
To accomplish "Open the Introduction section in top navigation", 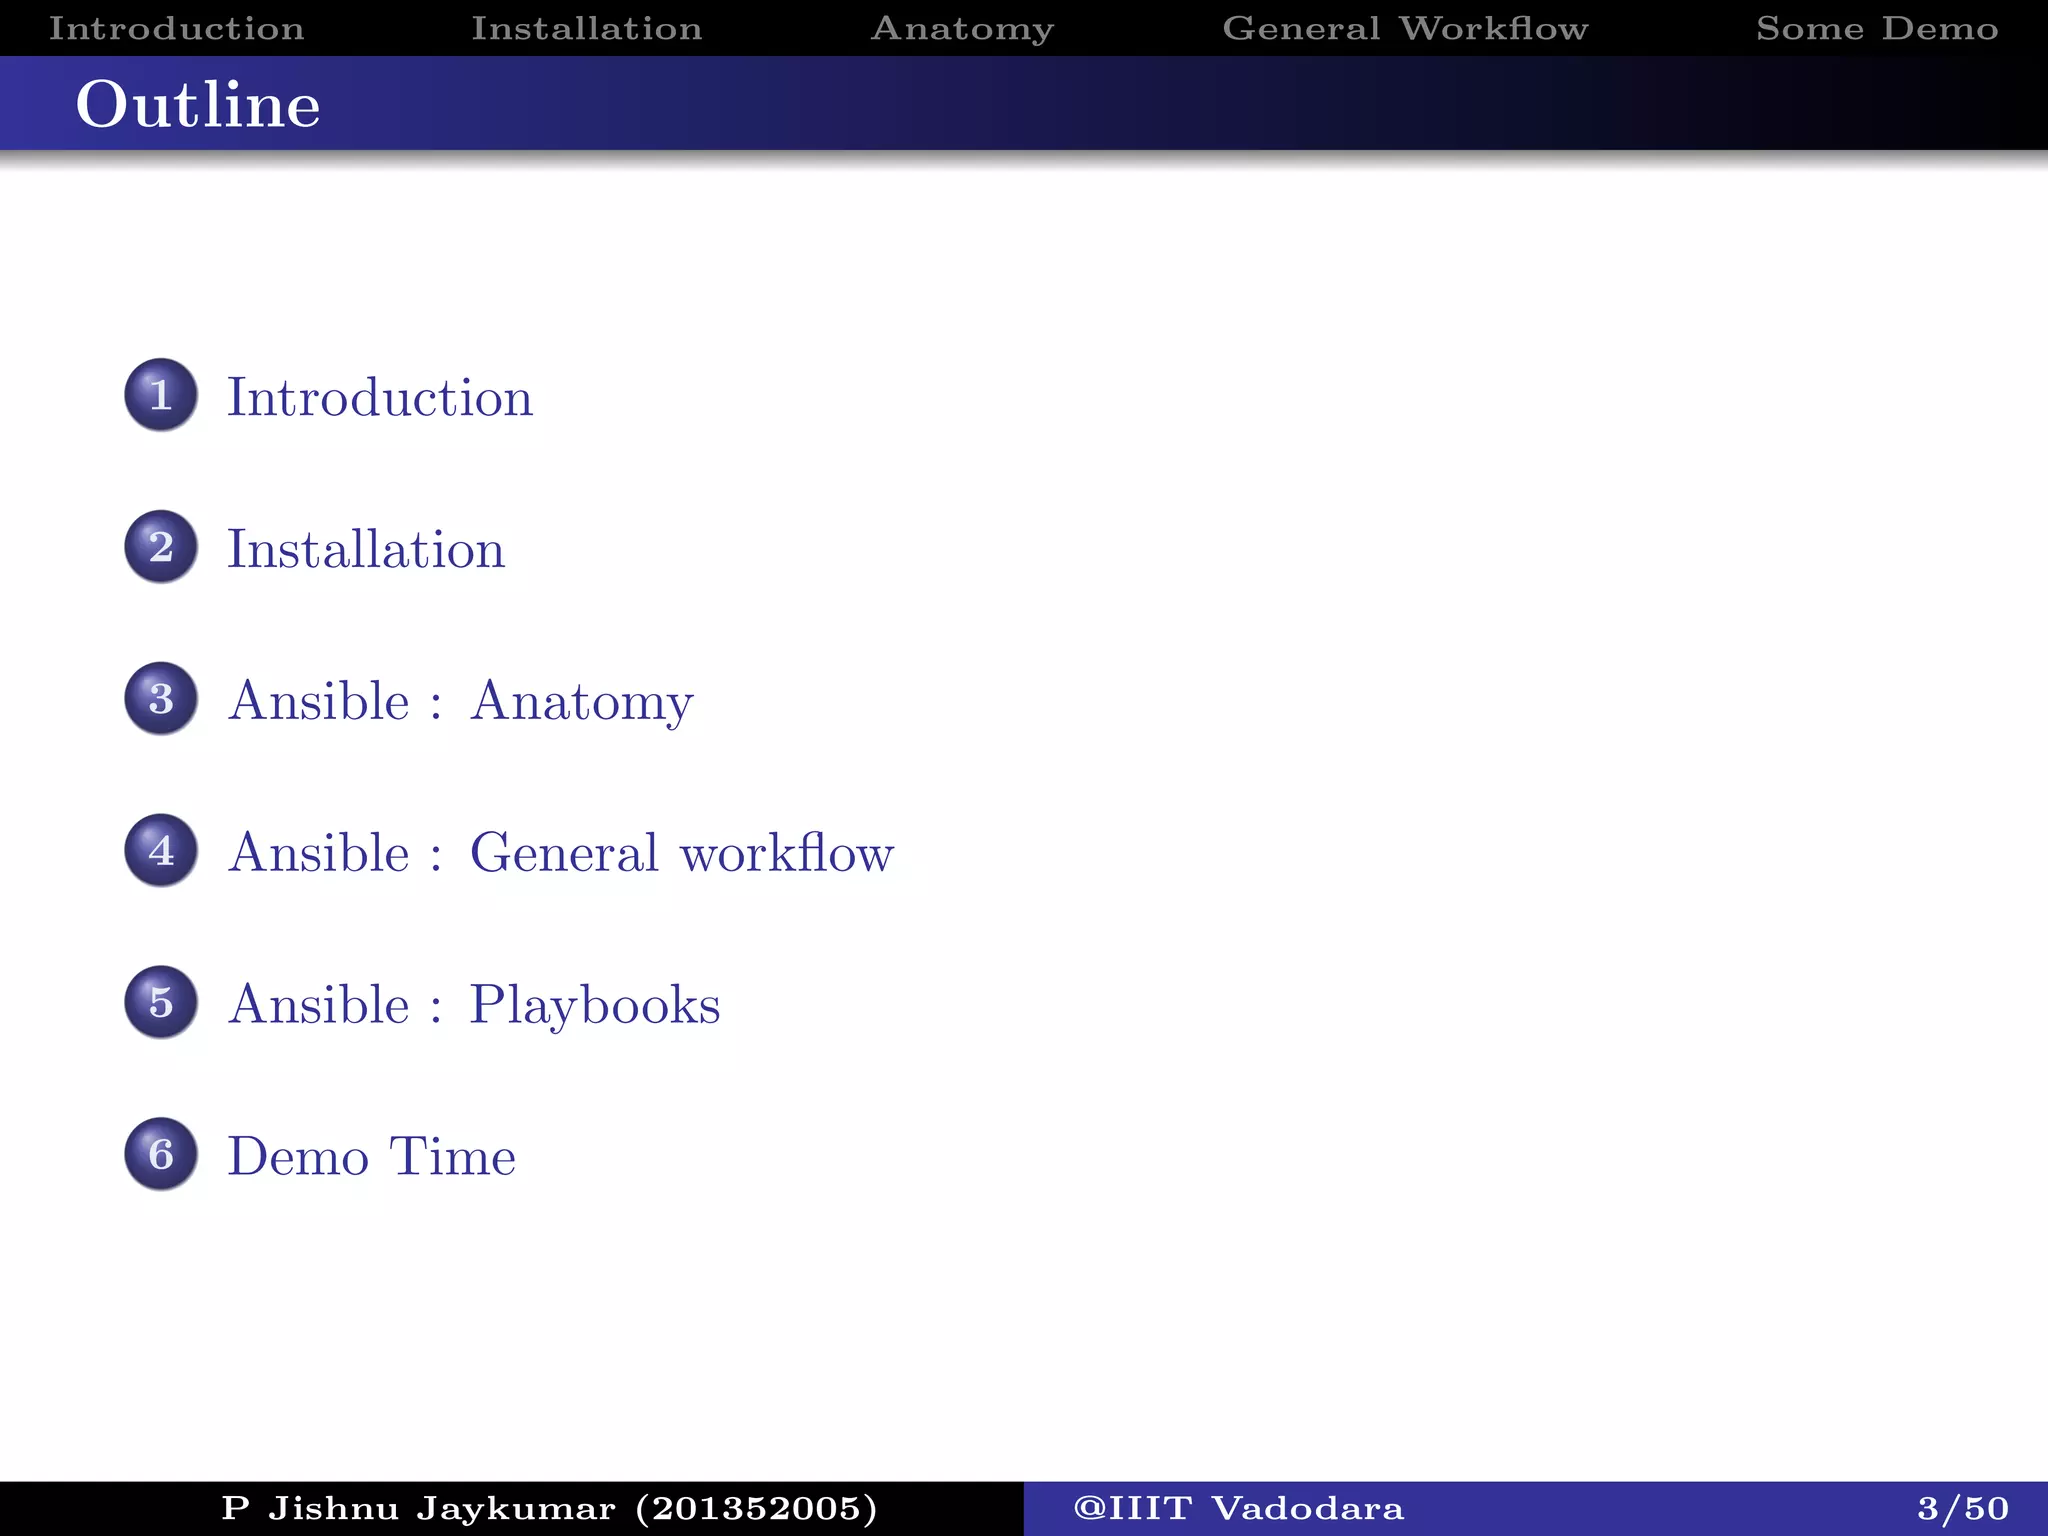I will 177,28.
